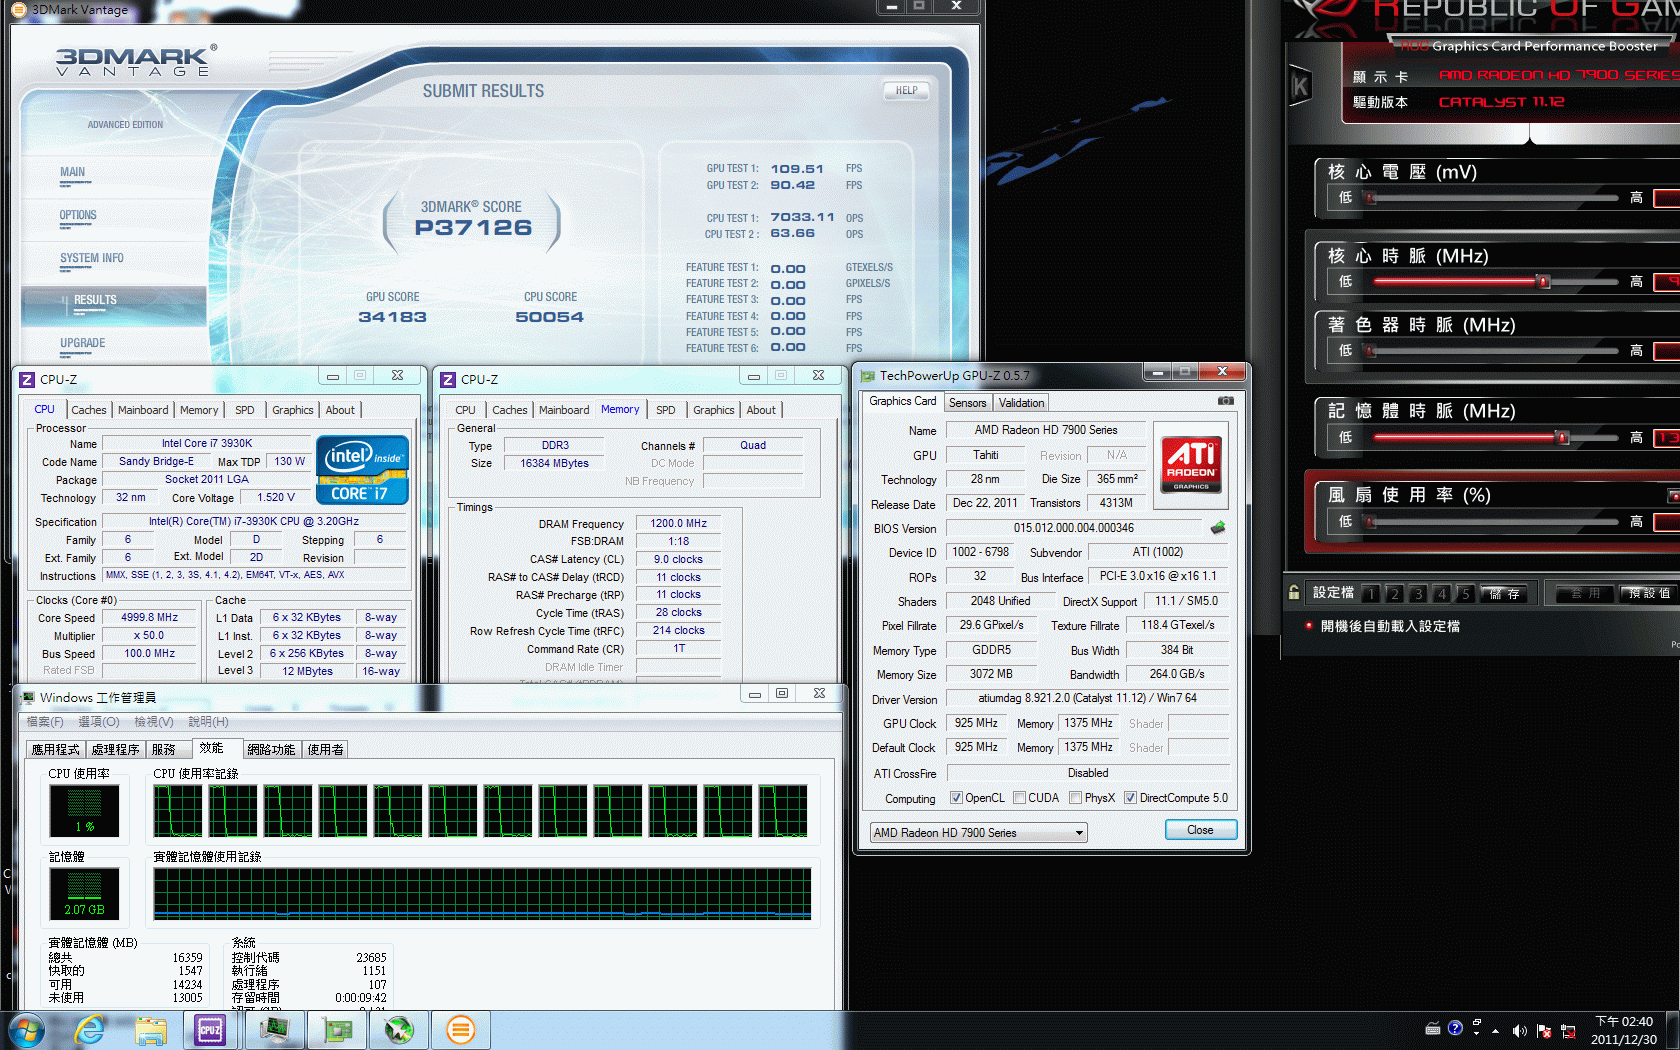
Task: Click the 儲存 save profile button
Action: click(x=1505, y=594)
